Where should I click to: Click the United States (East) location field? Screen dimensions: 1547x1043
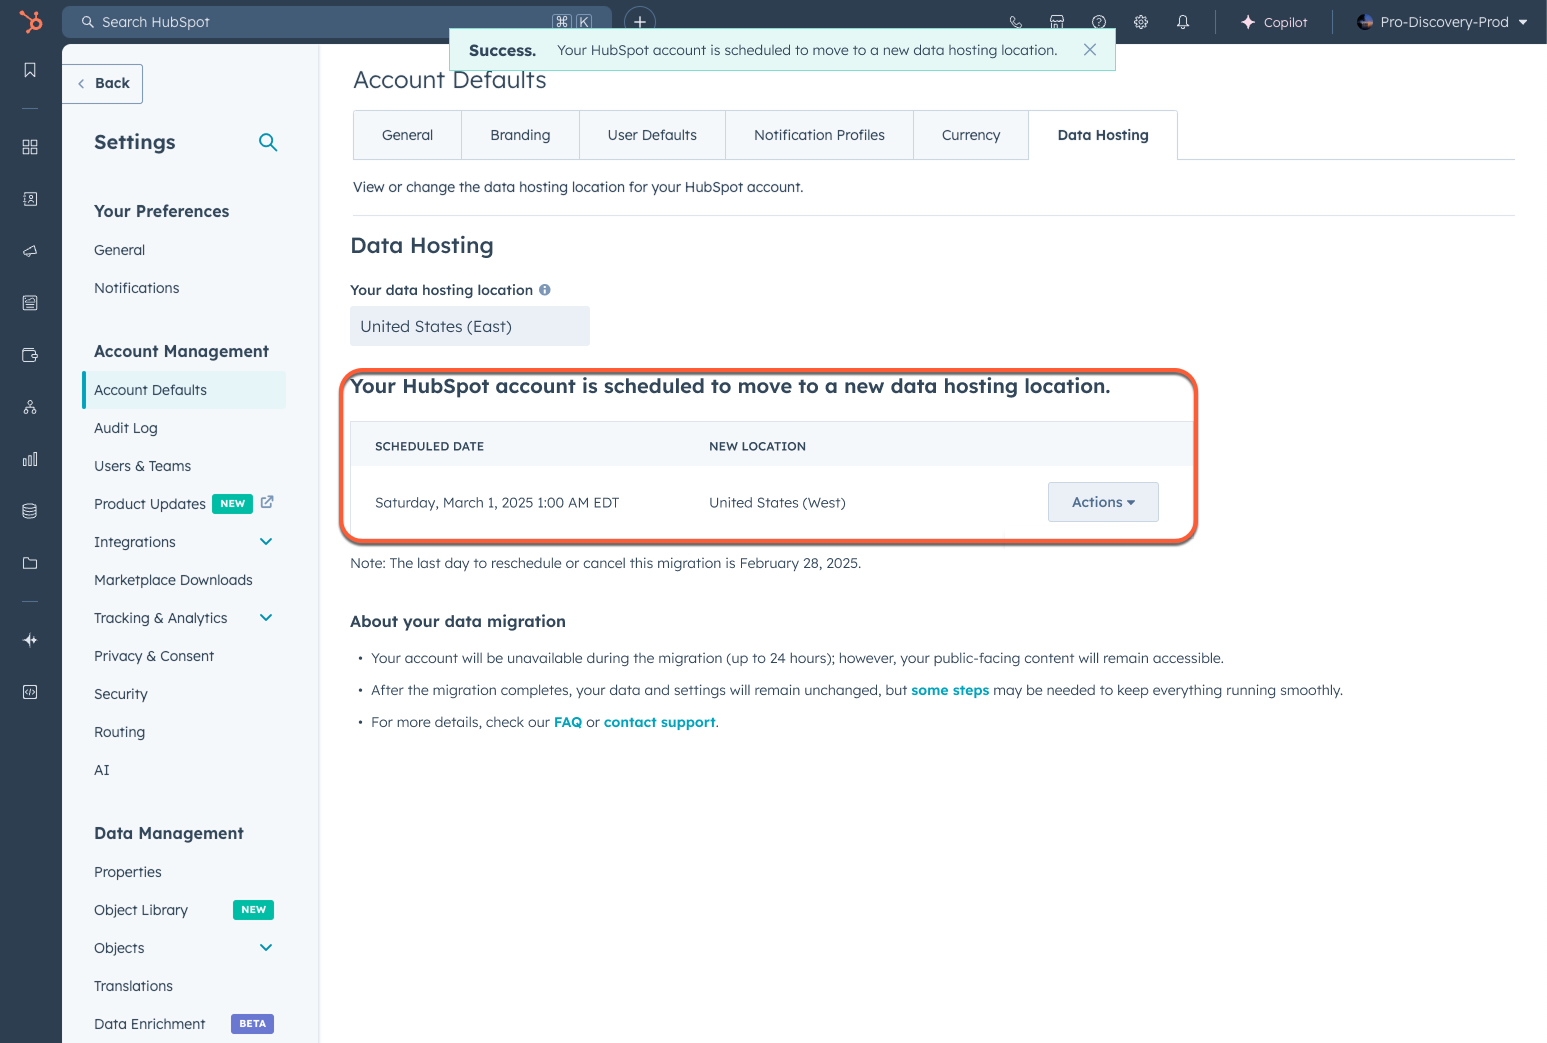point(470,326)
